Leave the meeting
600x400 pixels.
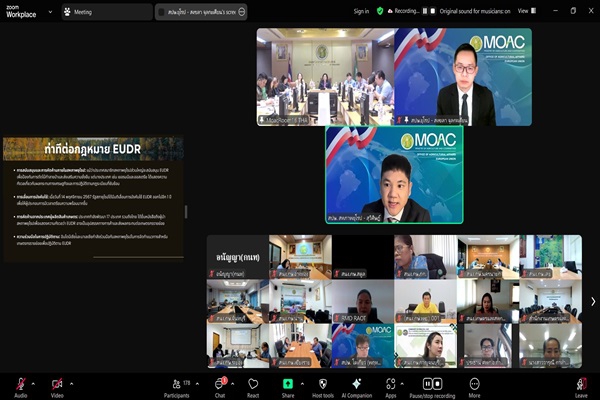[x=581, y=385]
